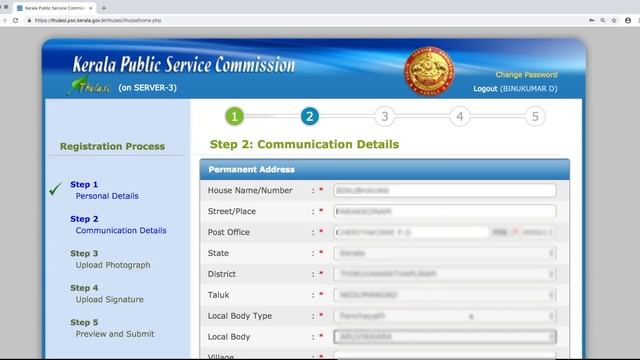The width and height of the screenshot is (640, 360).
Task: Open Step 3 Upload Photograph in sidebar
Action: (x=110, y=259)
